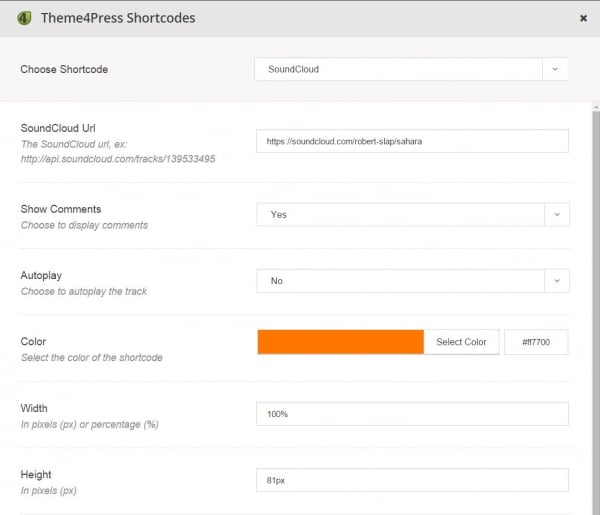Click the Choose Shortcode label
The height and width of the screenshot is (515, 600).
point(64,69)
